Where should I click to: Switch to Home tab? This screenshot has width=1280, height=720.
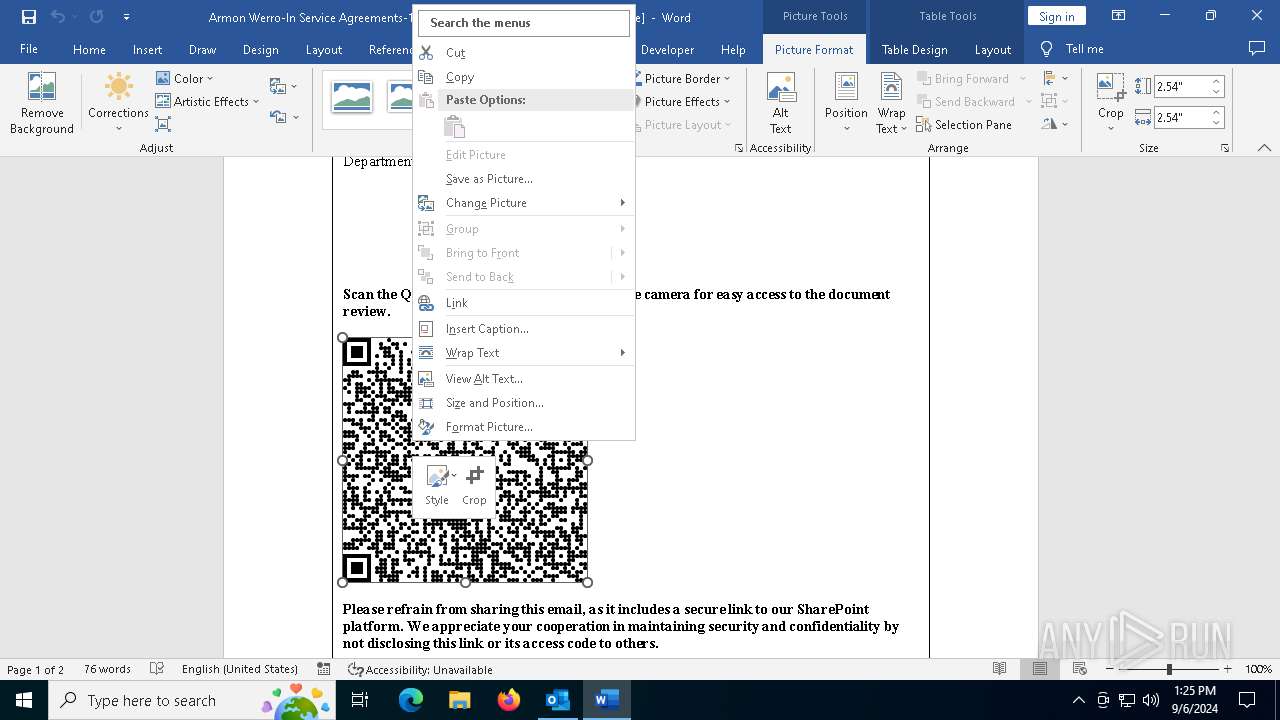click(89, 49)
